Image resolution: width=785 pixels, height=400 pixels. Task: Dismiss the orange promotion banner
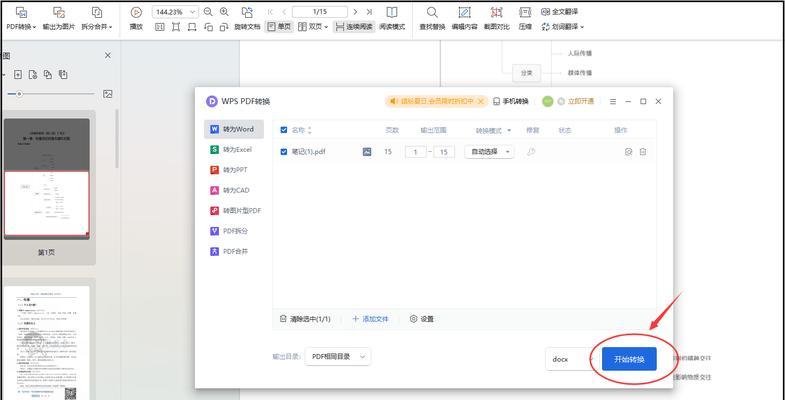(x=481, y=101)
